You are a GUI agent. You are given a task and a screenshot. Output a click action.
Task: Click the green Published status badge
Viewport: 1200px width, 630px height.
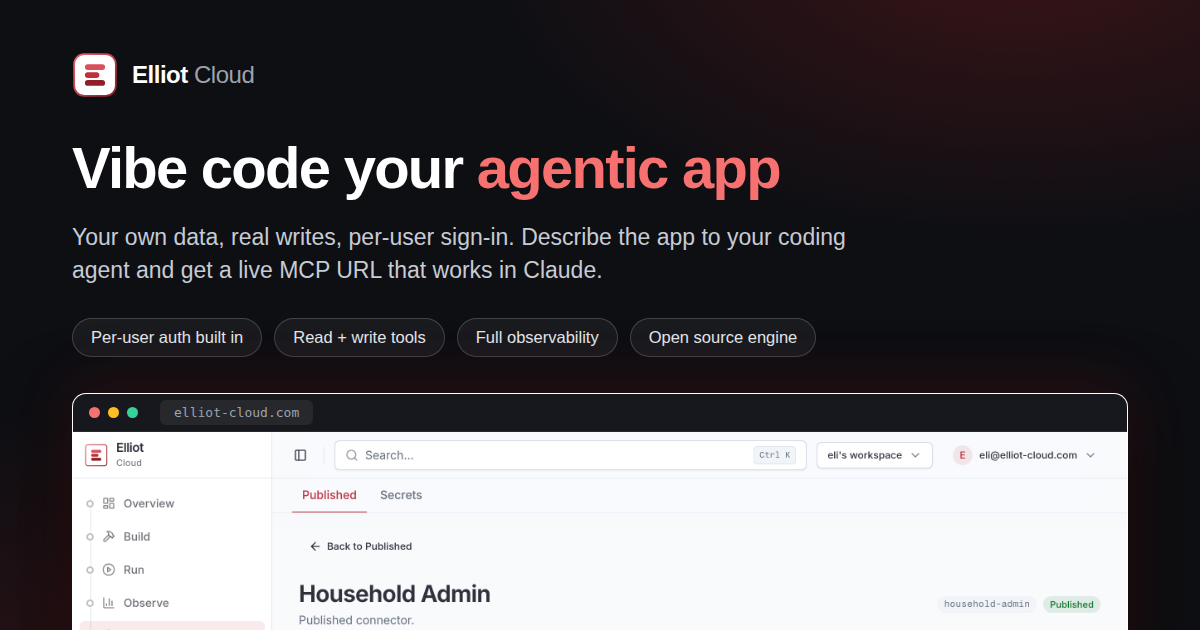coord(1072,604)
